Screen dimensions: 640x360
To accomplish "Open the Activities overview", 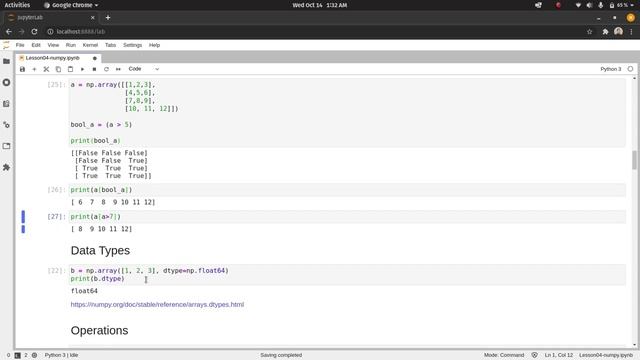I will [17, 5].
